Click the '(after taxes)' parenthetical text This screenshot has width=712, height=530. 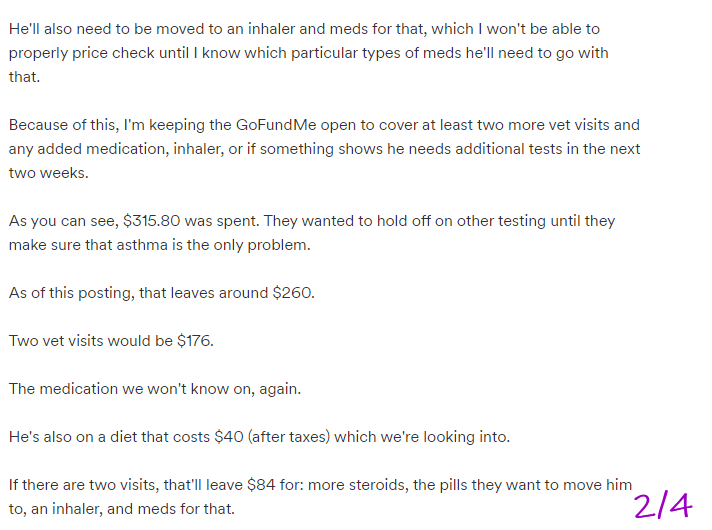[x=289, y=437]
